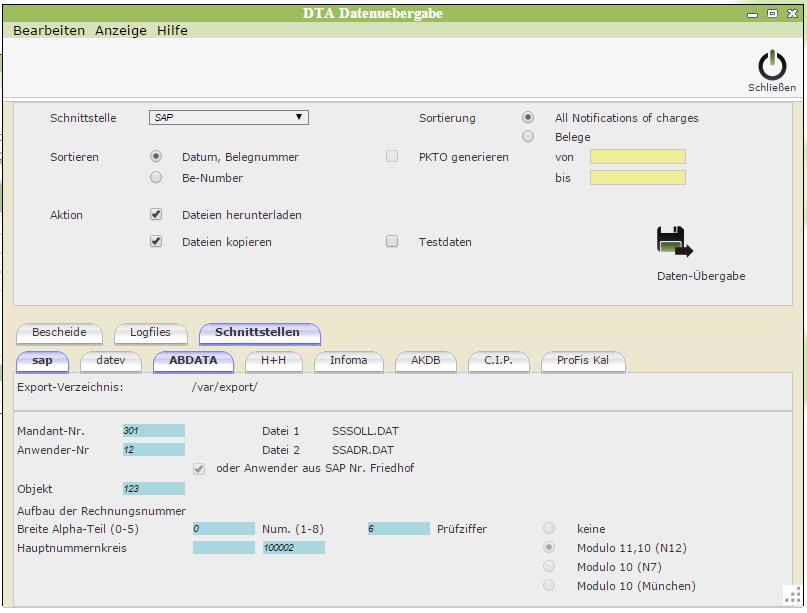Screen dimensions: 807x613
Task: Toggle the Testdaten checkbox
Action: (392, 242)
